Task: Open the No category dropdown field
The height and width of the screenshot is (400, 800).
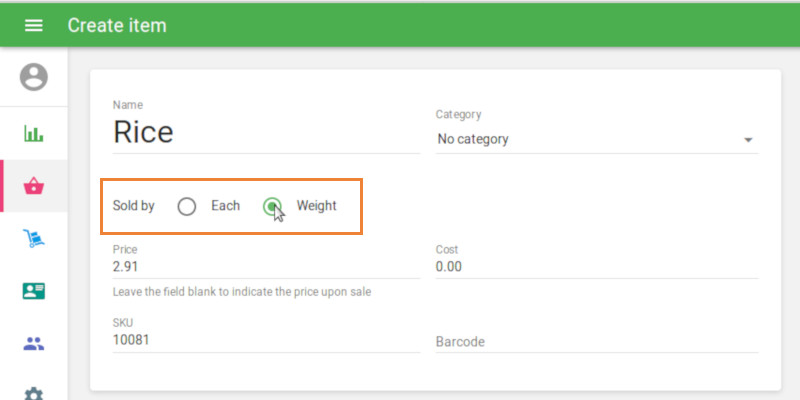Action: coord(590,140)
